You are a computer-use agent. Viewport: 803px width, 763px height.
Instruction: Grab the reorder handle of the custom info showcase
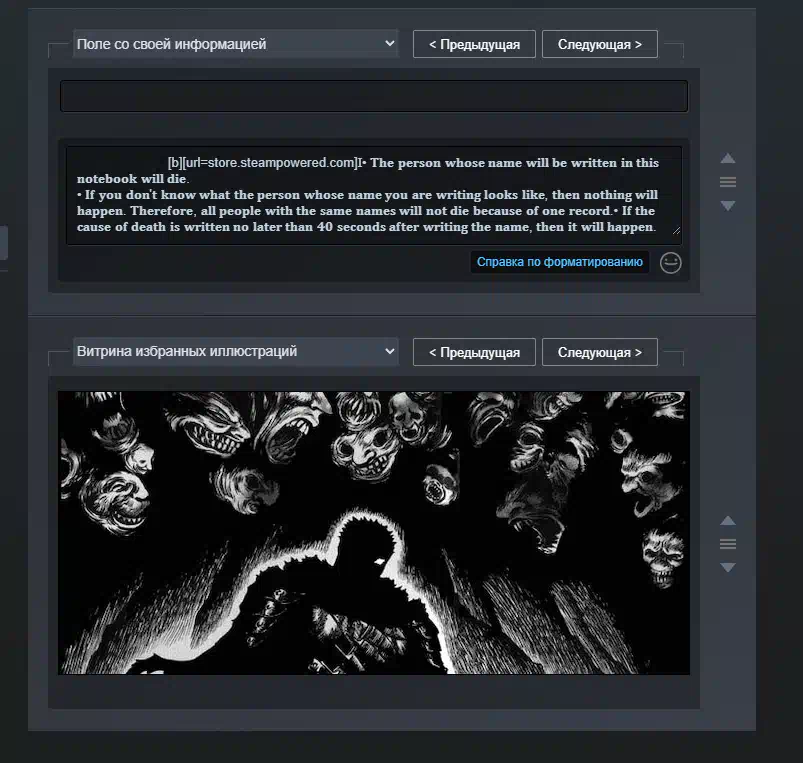coord(728,182)
